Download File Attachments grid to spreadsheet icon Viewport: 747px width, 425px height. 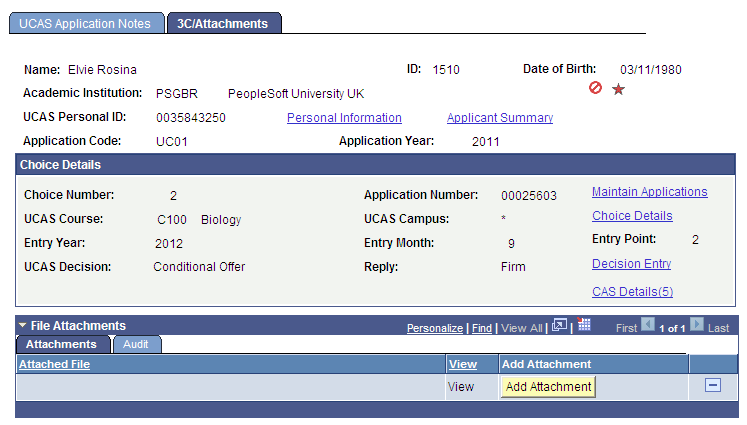click(x=584, y=324)
